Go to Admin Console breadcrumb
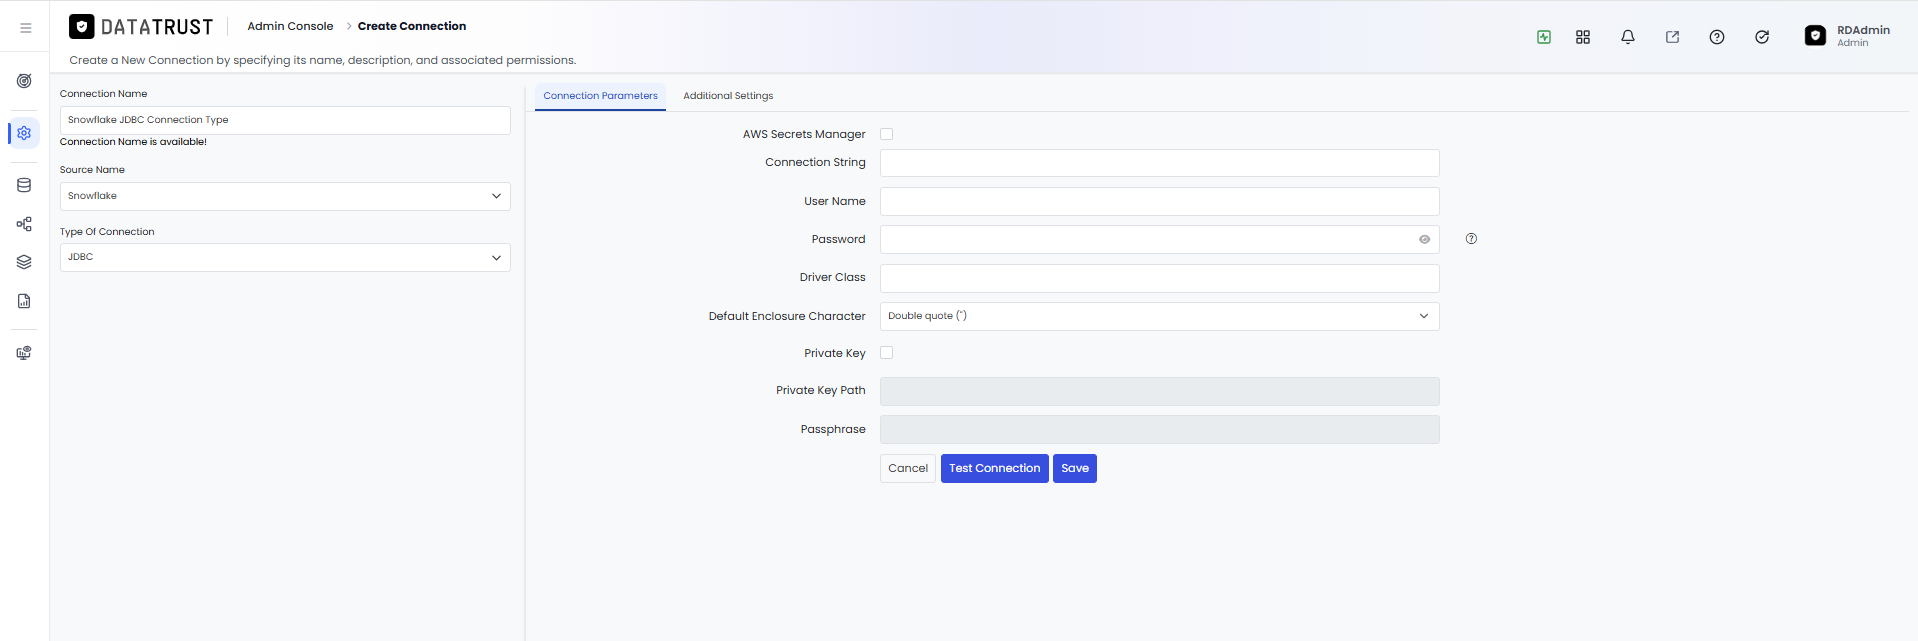Screen dimensions: 1918x641 (x=290, y=26)
